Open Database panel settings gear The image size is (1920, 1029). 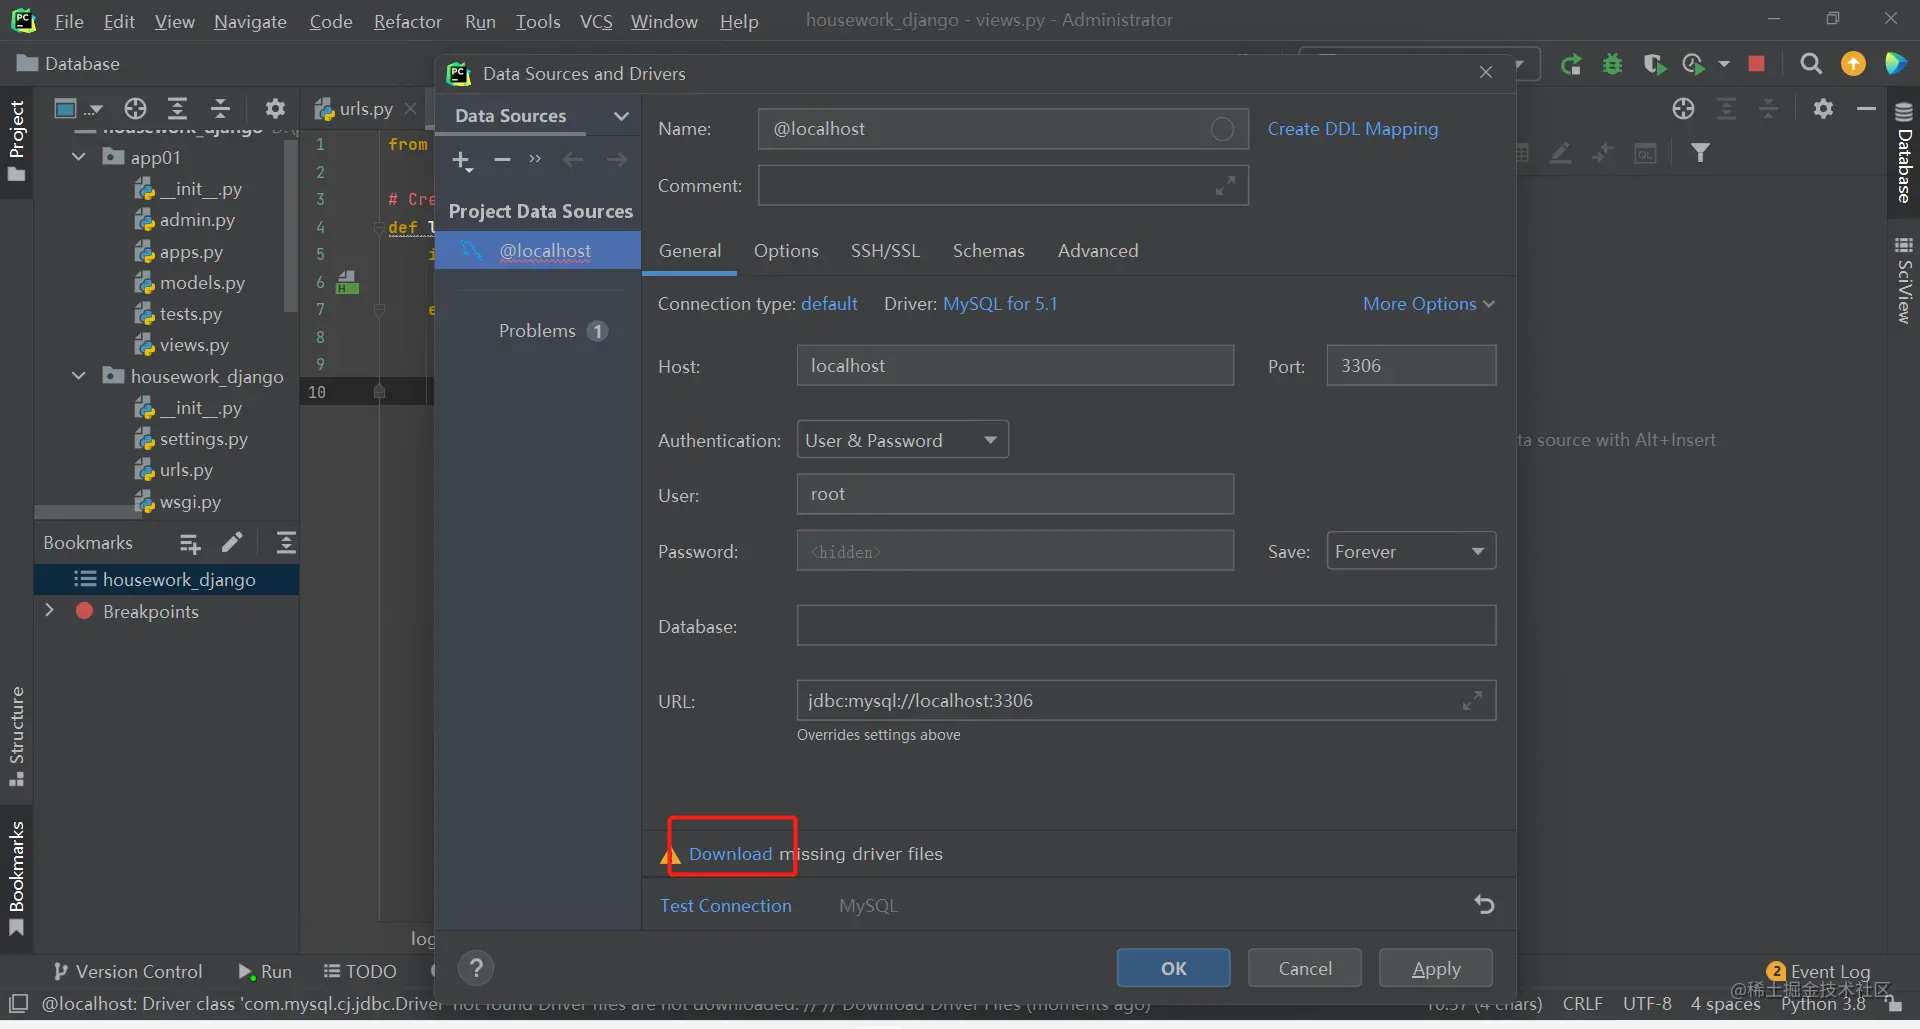pyautogui.click(x=1823, y=108)
